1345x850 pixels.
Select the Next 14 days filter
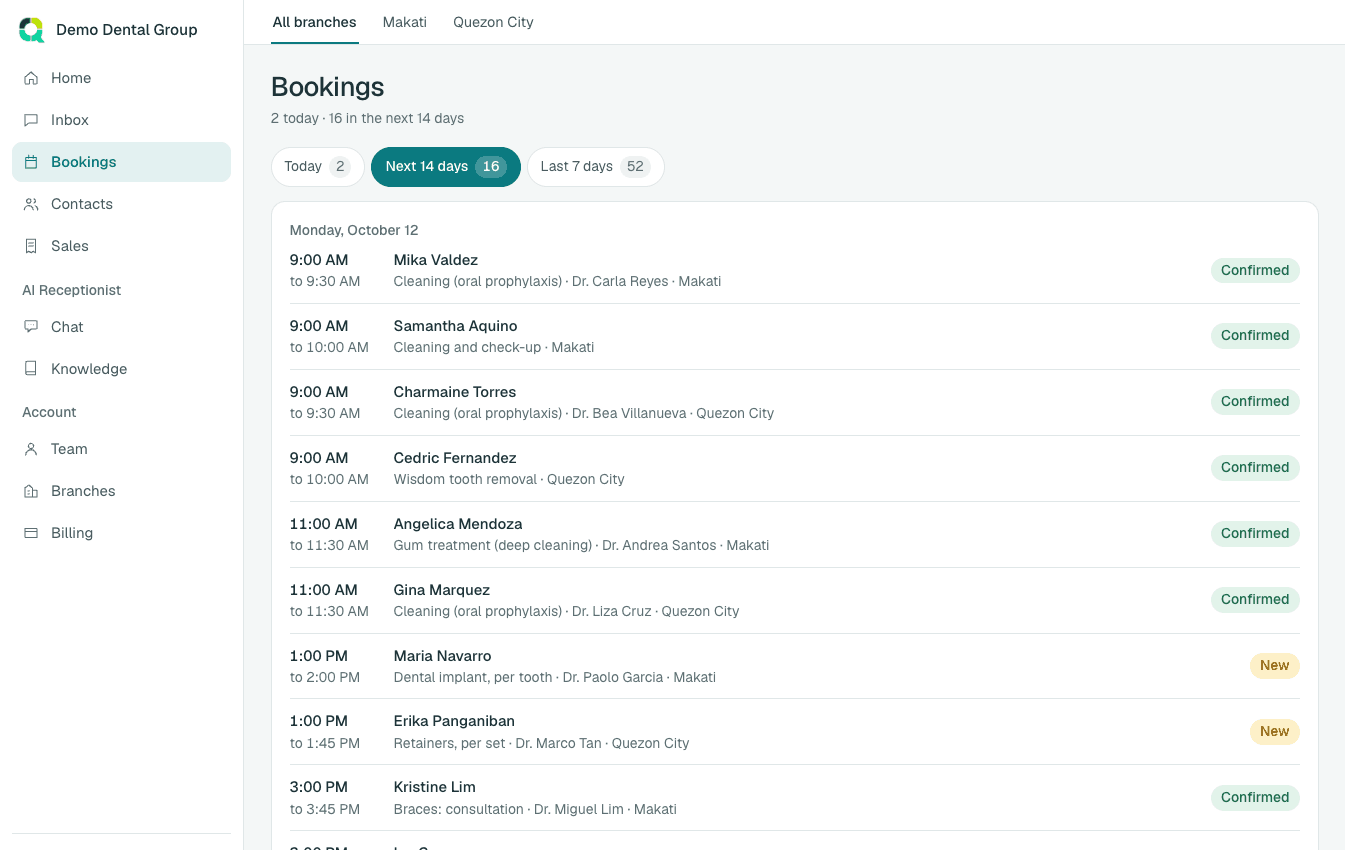pyautogui.click(x=445, y=167)
